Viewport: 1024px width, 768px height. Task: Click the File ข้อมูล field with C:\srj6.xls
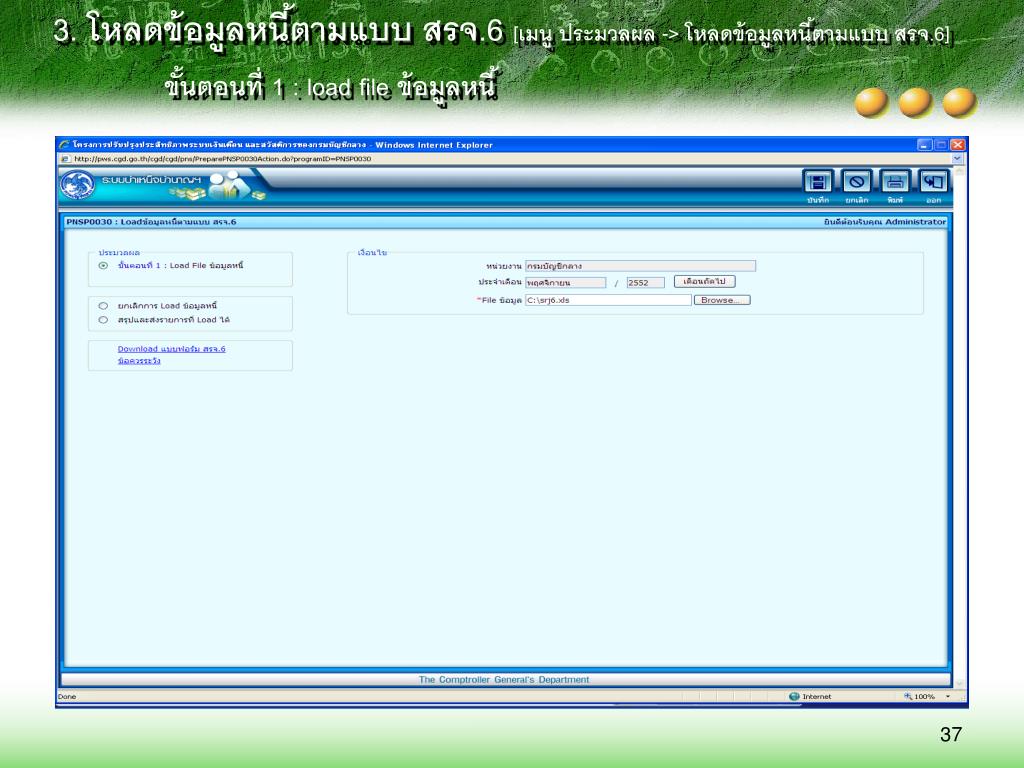click(x=608, y=300)
